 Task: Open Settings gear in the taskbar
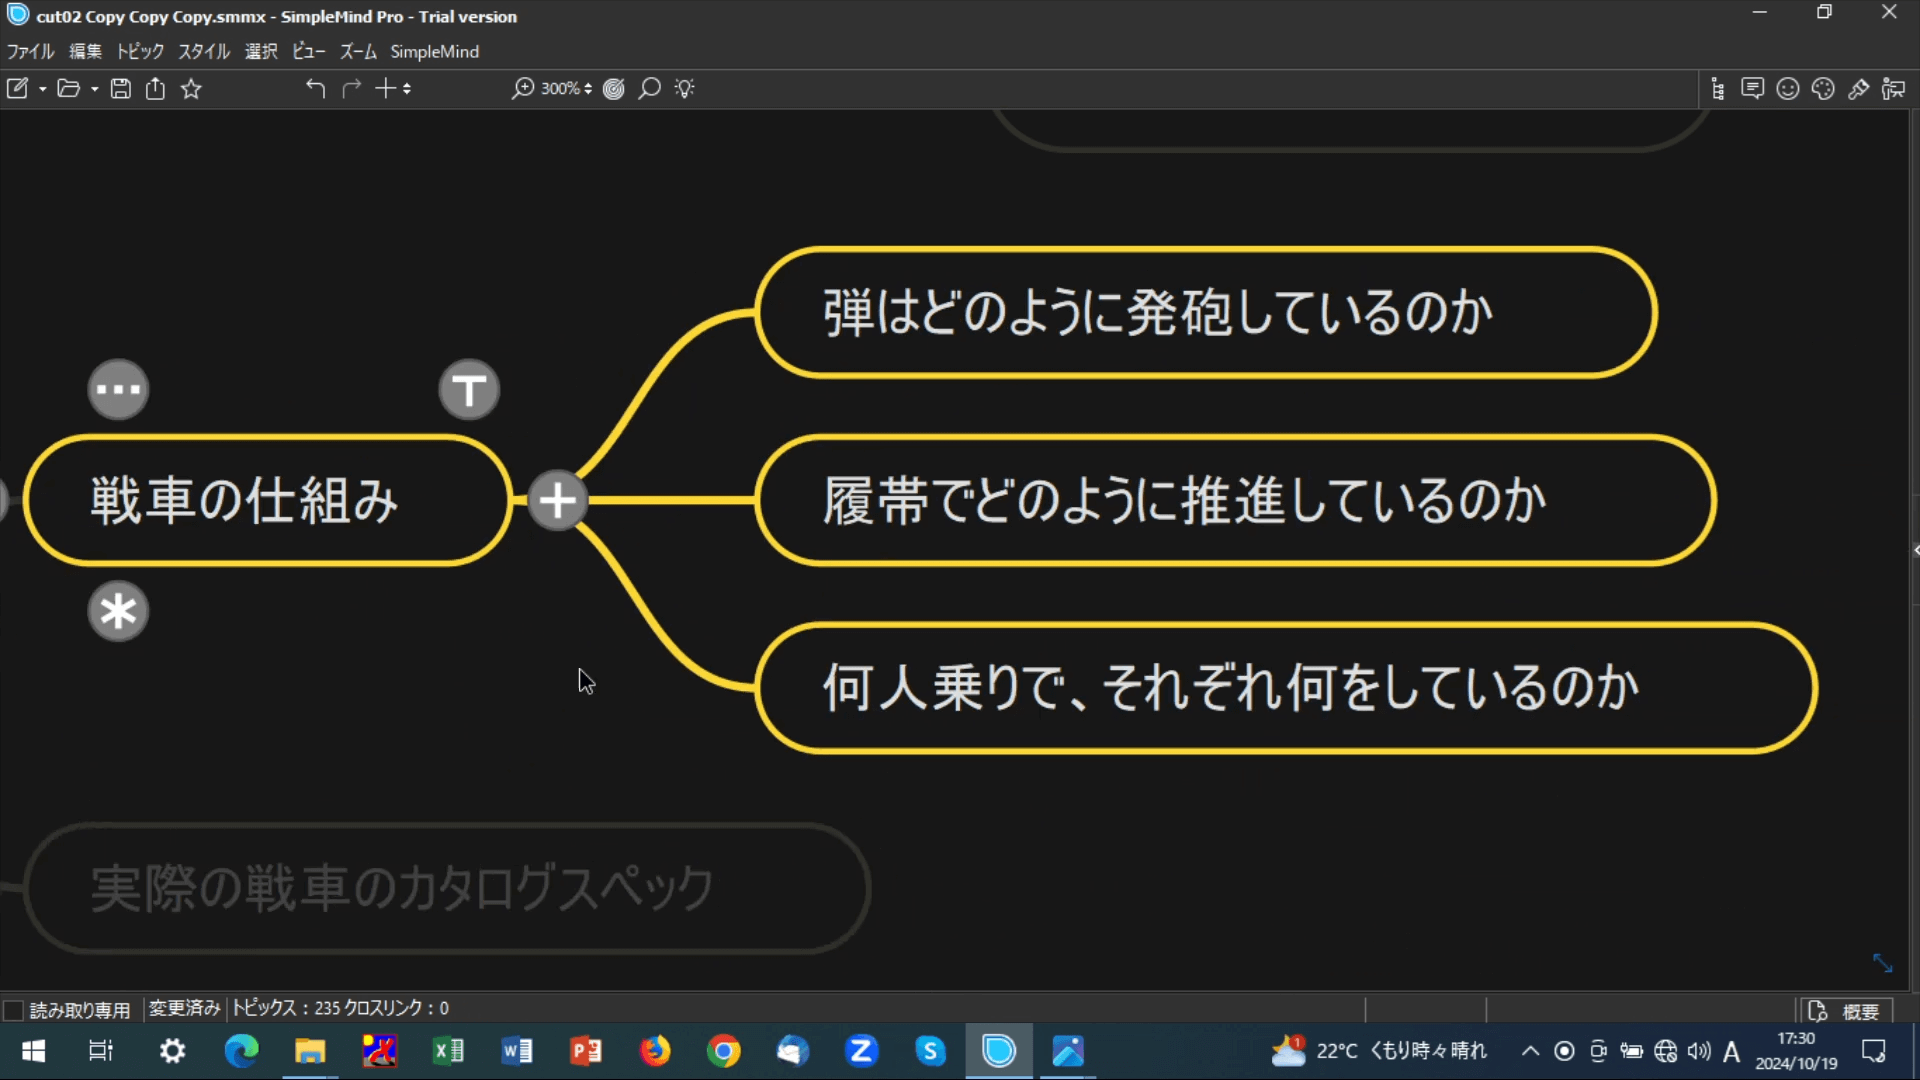(x=172, y=1051)
